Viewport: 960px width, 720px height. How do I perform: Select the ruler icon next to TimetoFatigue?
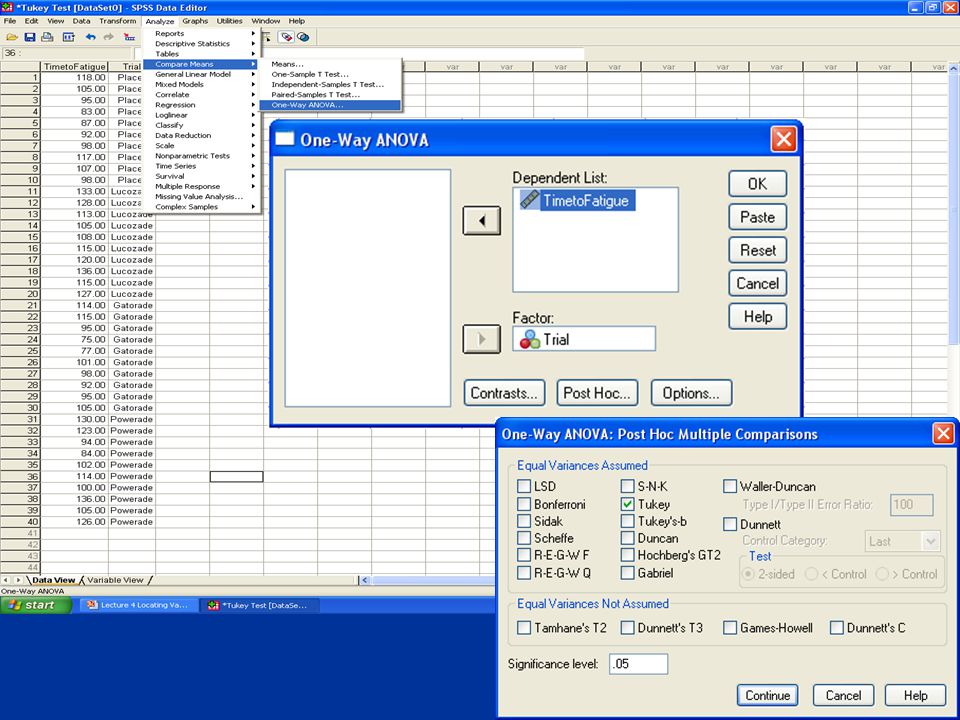tap(530, 200)
